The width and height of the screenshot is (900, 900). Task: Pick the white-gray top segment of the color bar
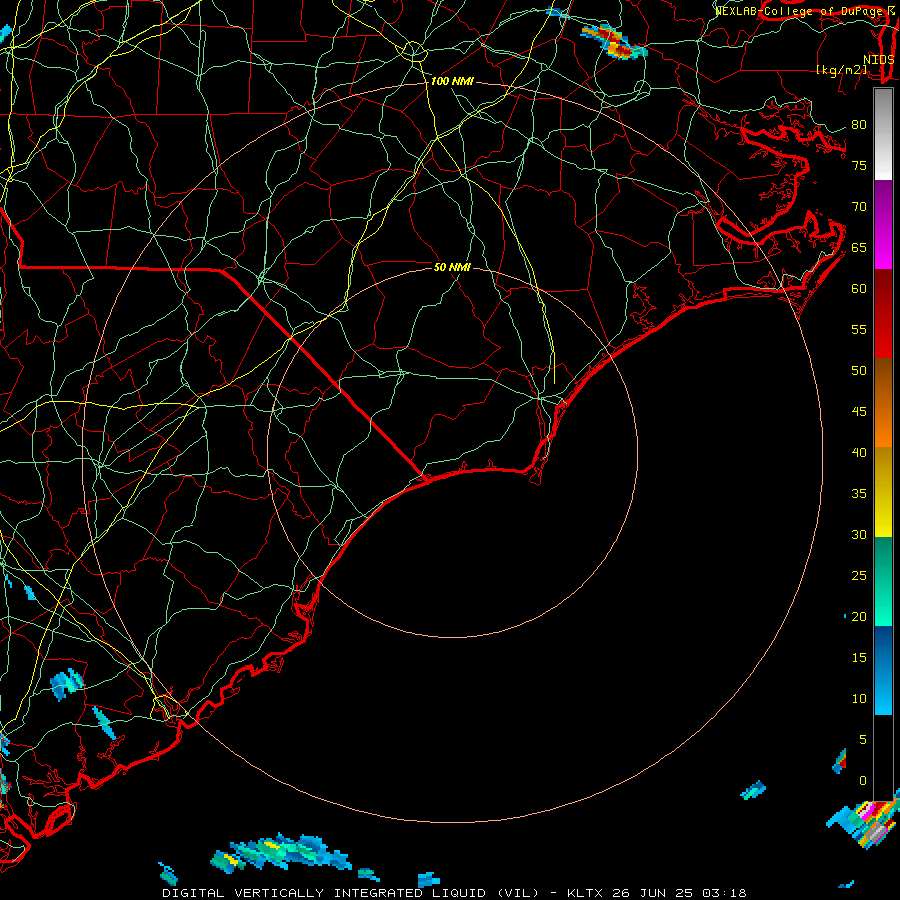[x=883, y=134]
